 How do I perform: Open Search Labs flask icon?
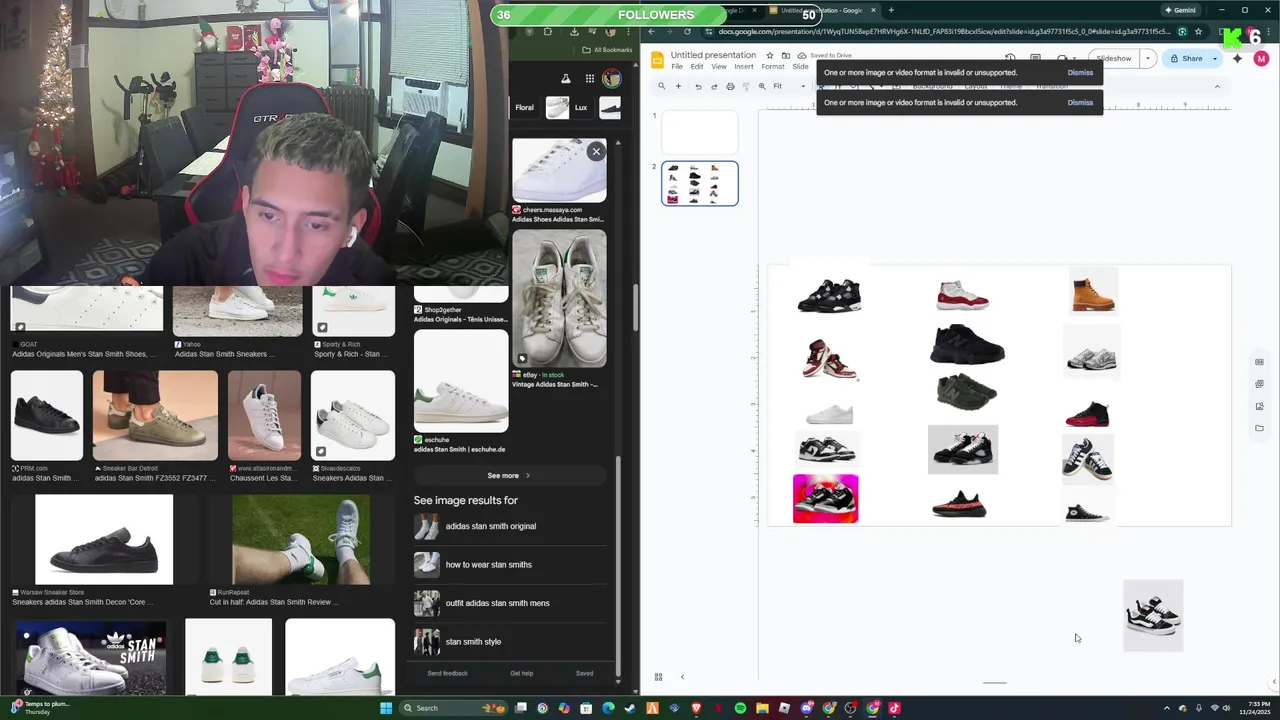coord(565,79)
